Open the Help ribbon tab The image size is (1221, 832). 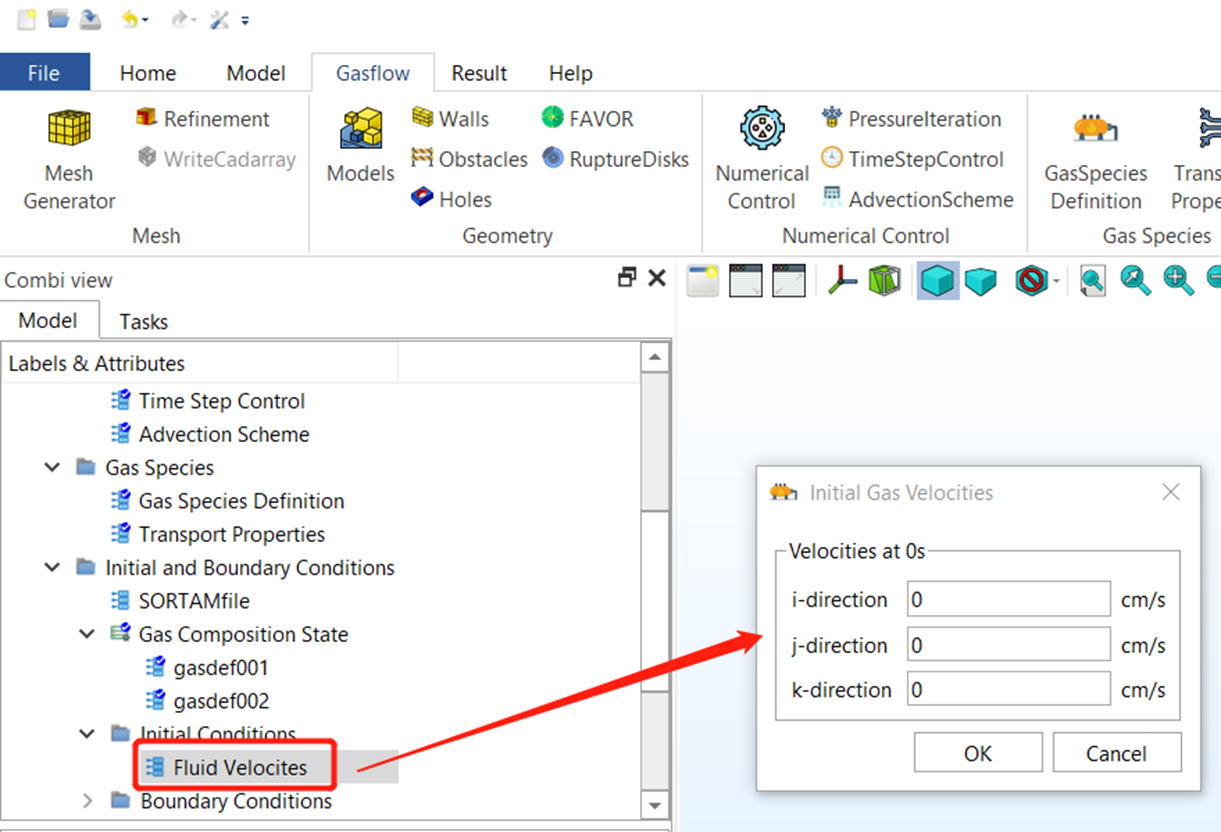click(x=571, y=73)
